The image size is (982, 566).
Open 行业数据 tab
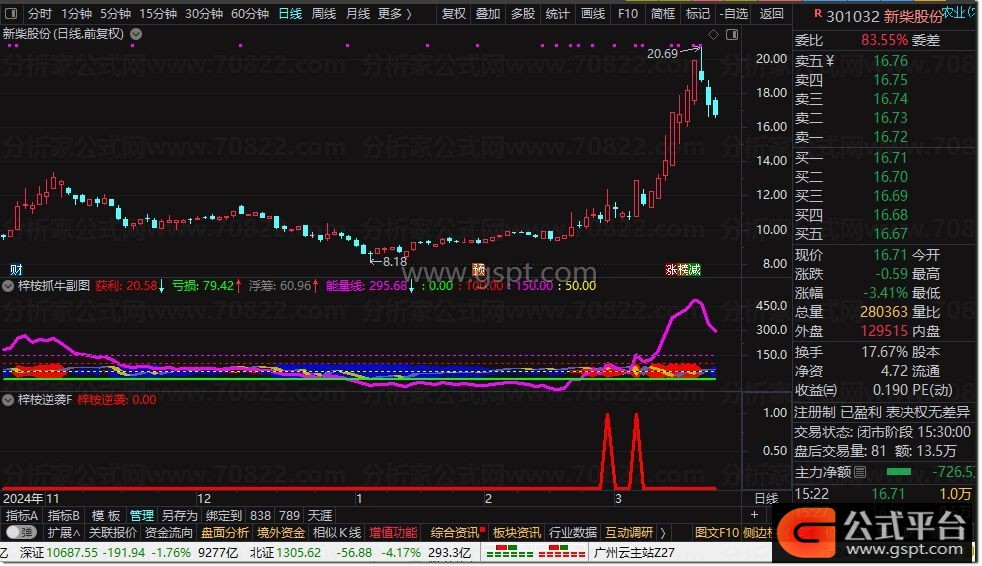point(572,533)
